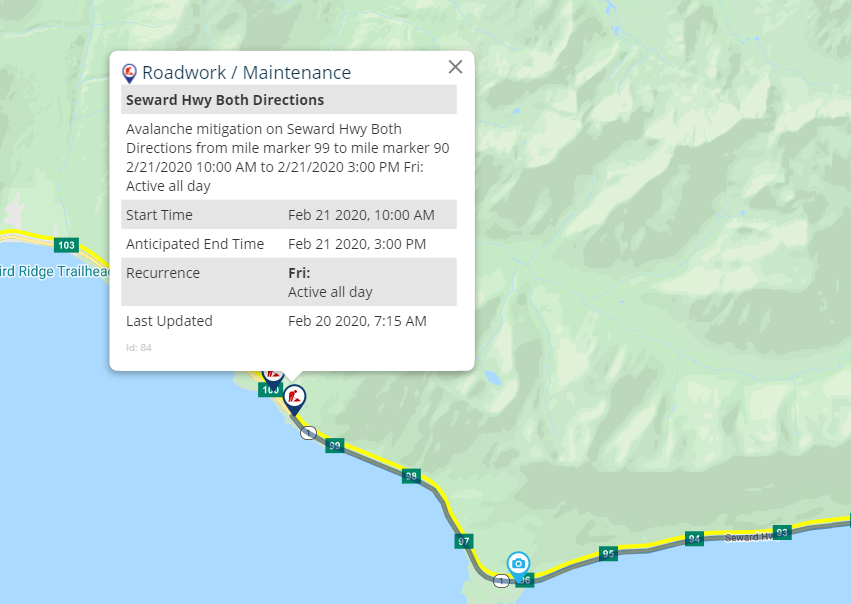This screenshot has height=604, width=851.
Task: Click the roadwork marker near mile 99
Action: coord(294,400)
